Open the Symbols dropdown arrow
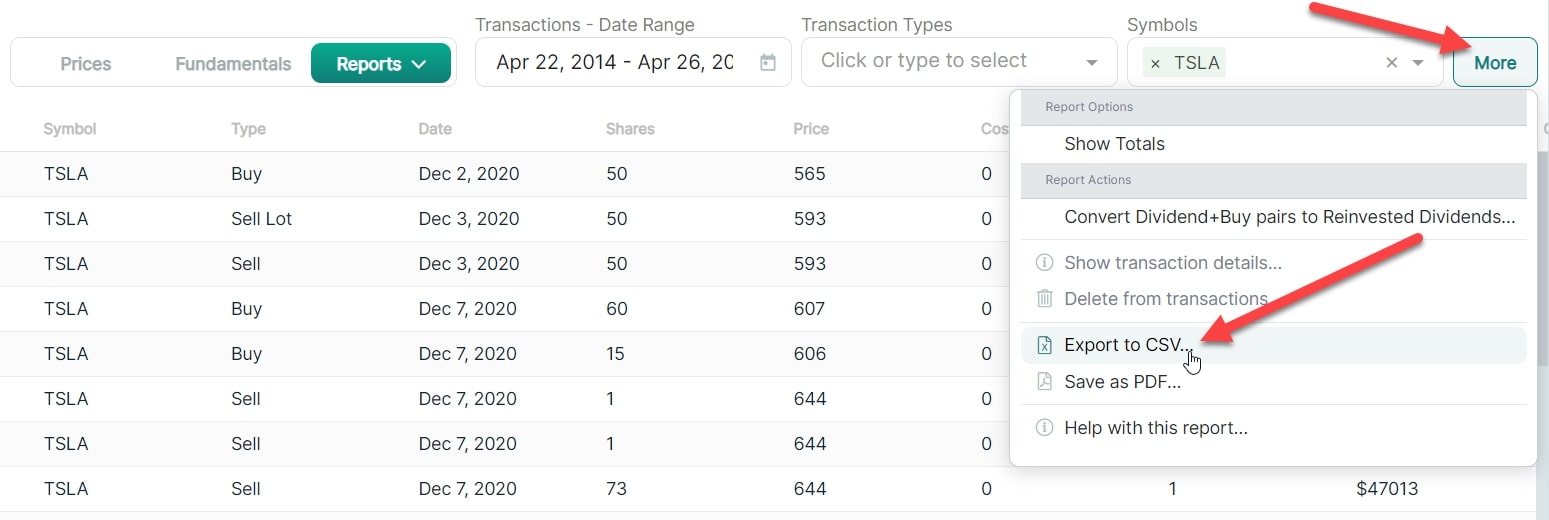Screen dimensions: 1549x520 click(1418, 63)
